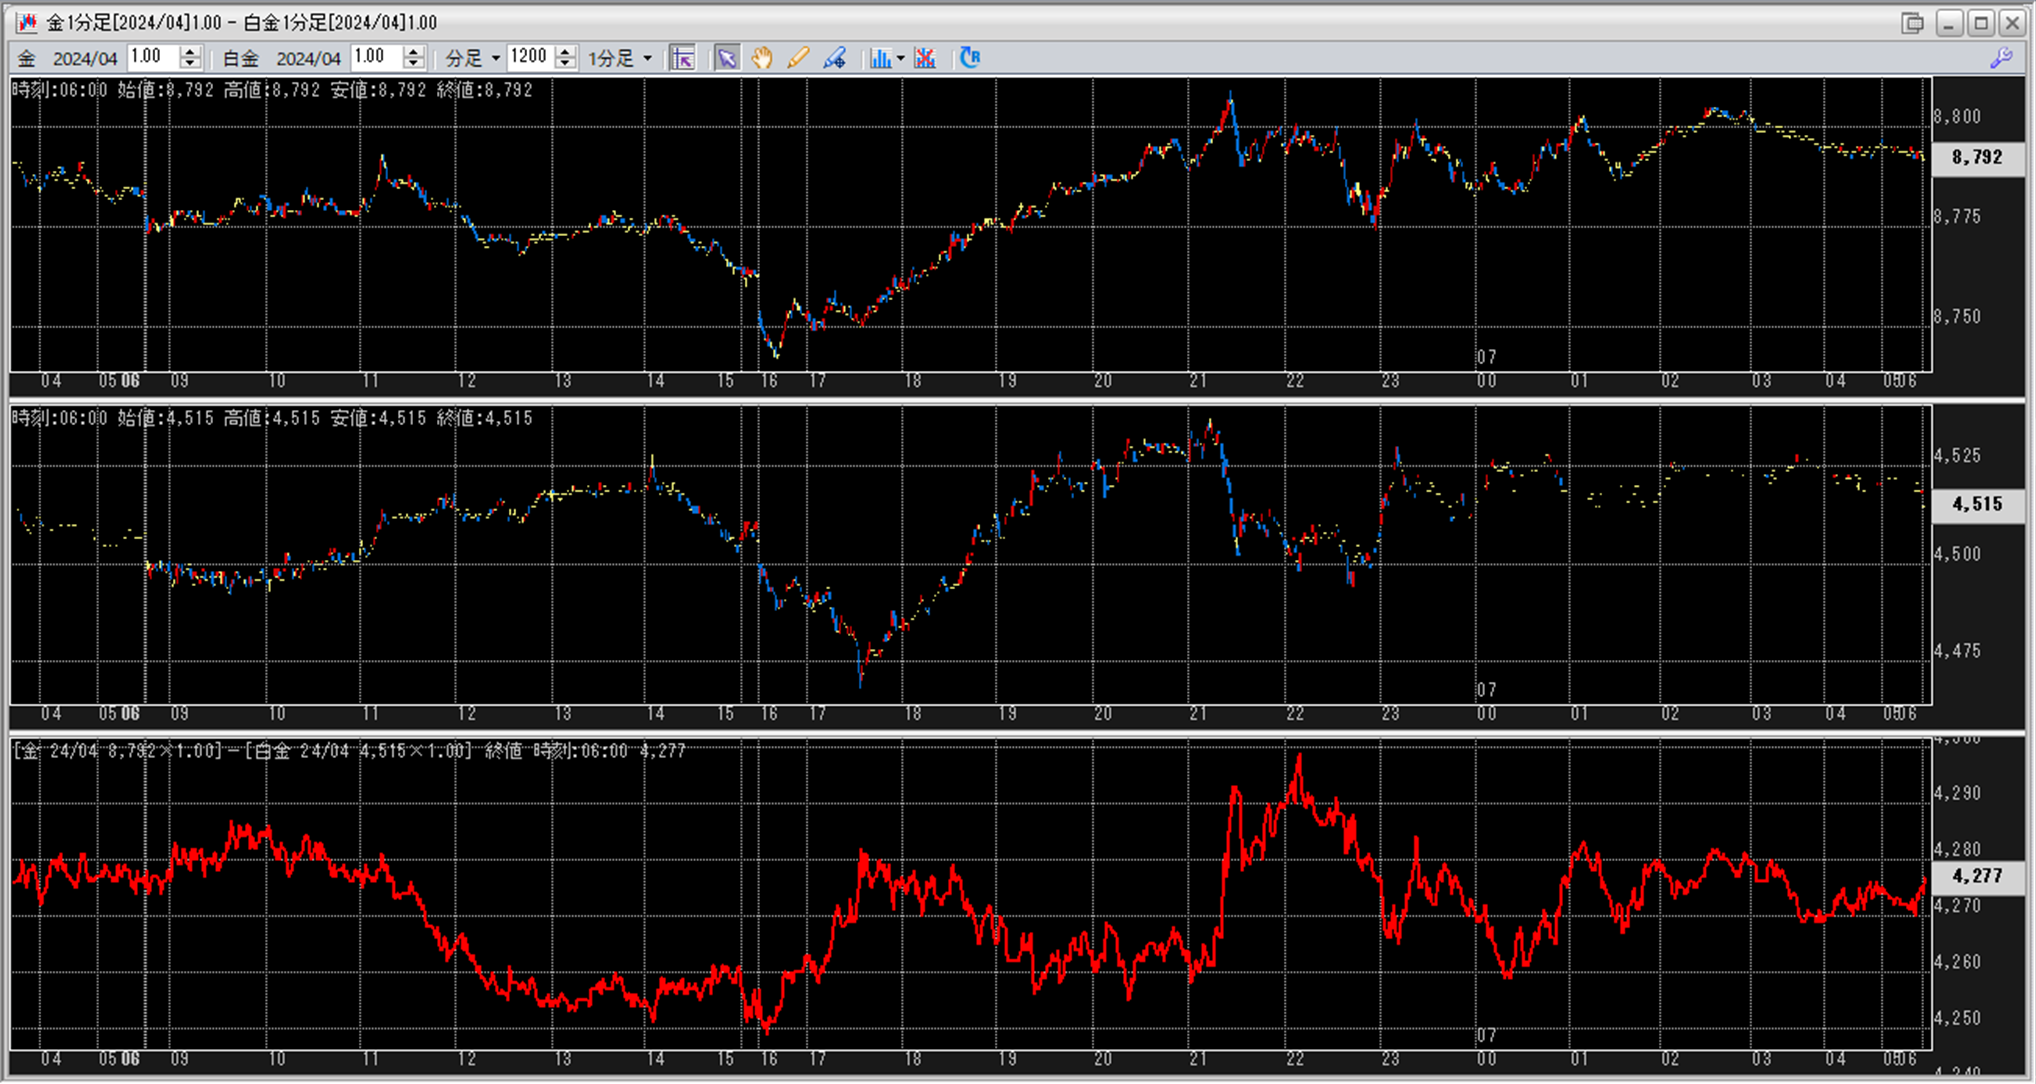The width and height of the screenshot is (2036, 1084).
Task: Click the restore child window icon
Action: click(1912, 22)
